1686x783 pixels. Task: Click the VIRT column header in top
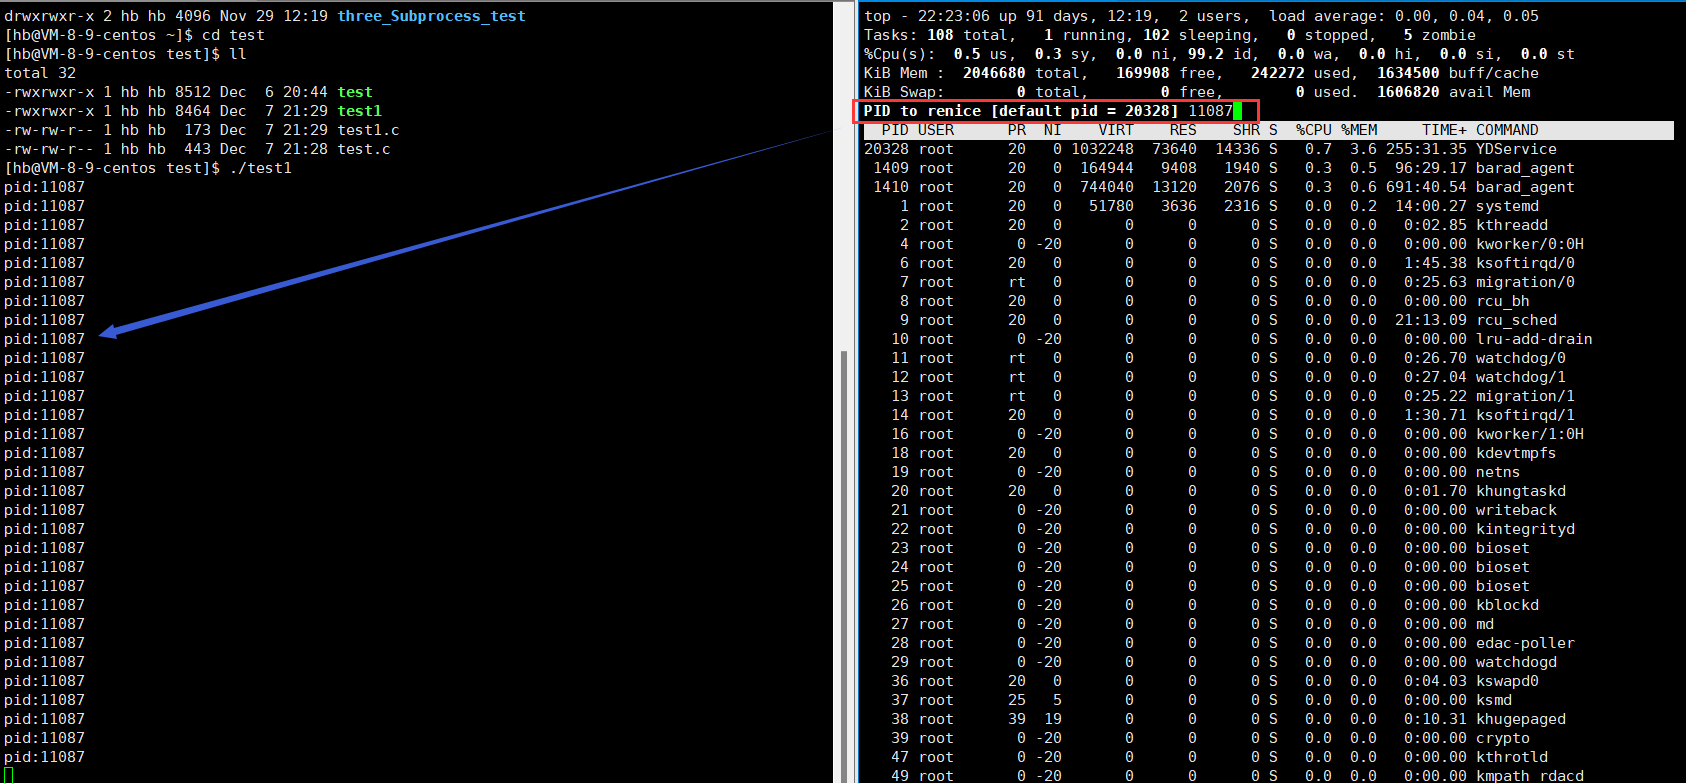[x=1115, y=130]
